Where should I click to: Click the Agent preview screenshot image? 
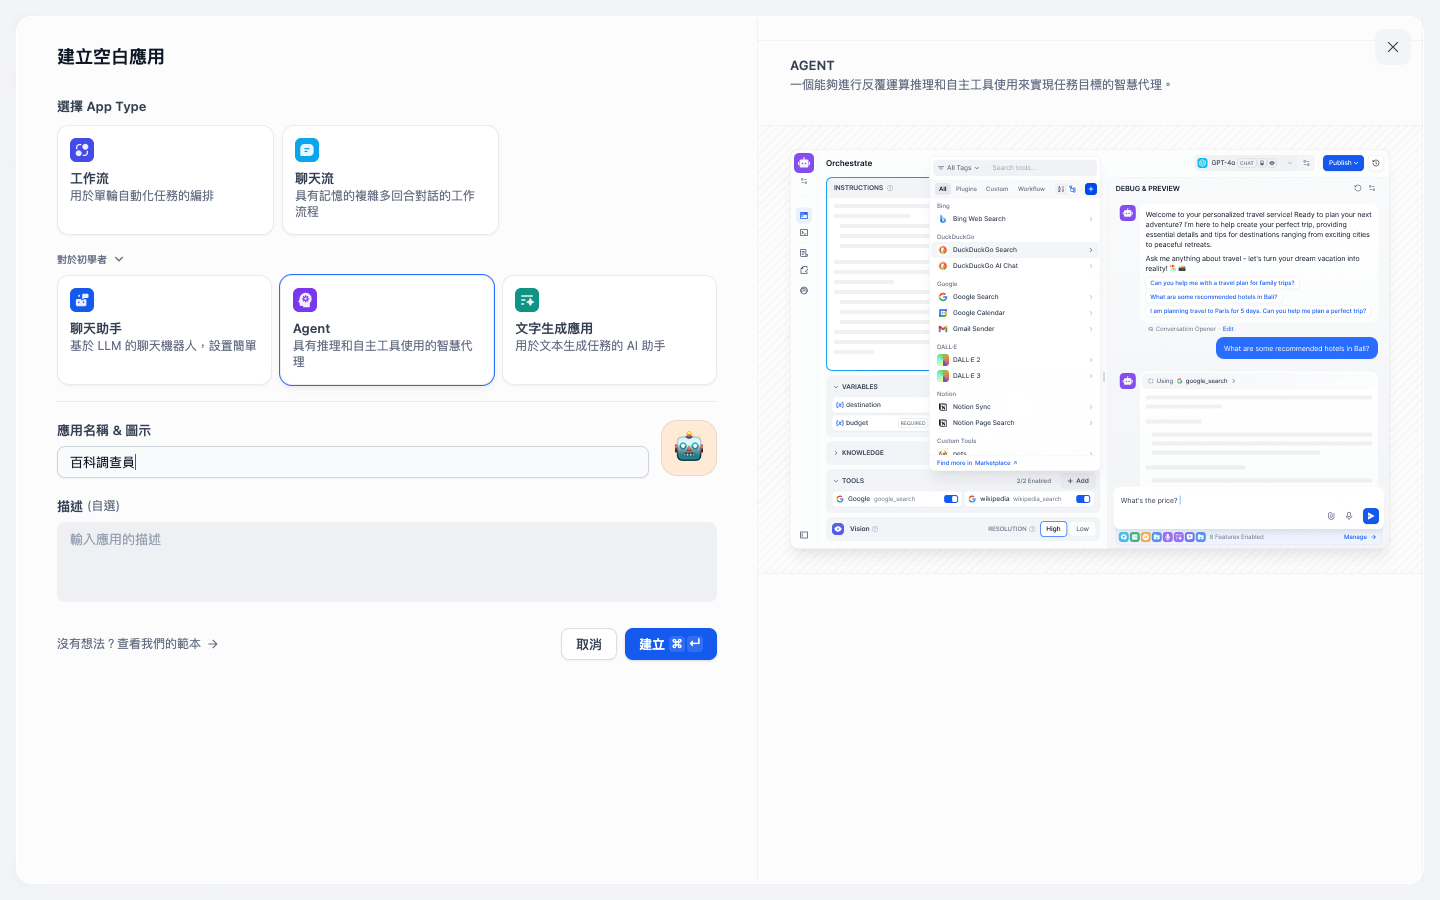pos(1090,349)
